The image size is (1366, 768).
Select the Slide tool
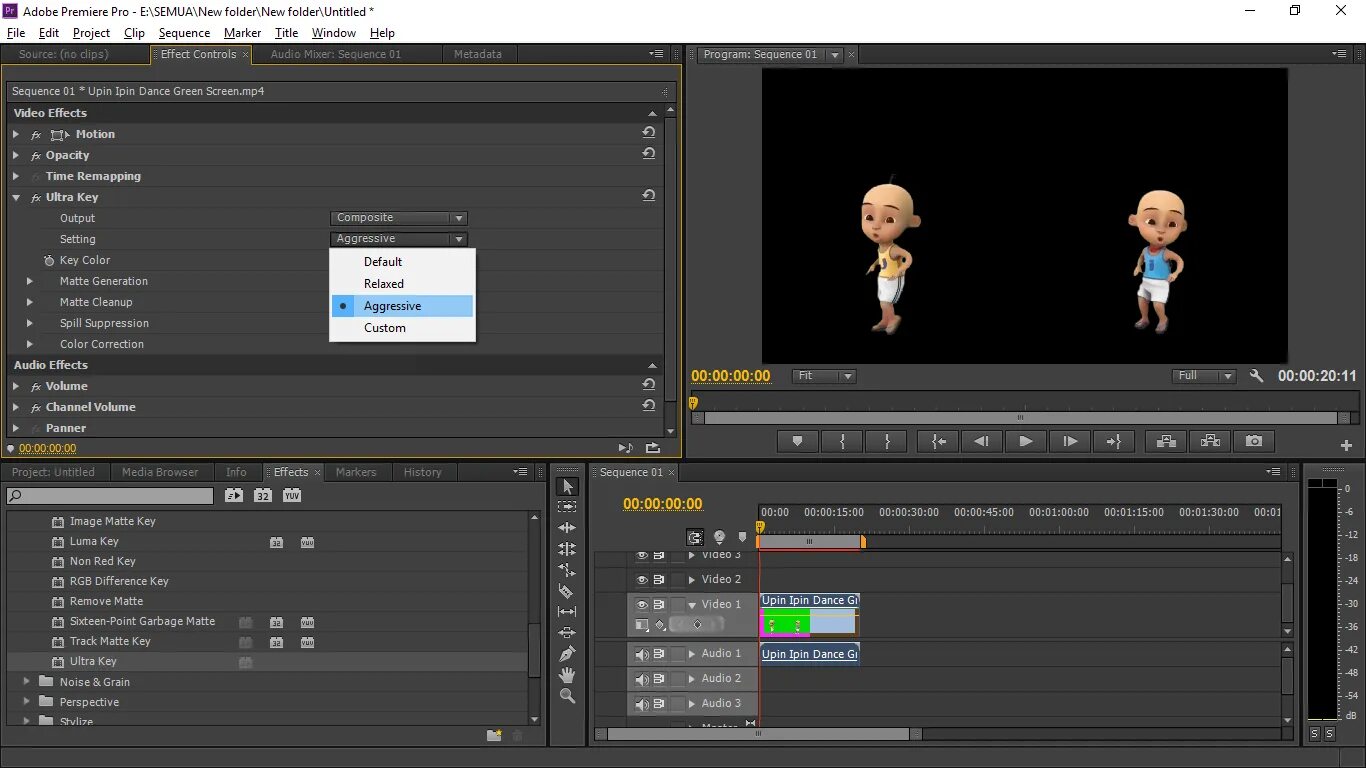[x=567, y=633]
